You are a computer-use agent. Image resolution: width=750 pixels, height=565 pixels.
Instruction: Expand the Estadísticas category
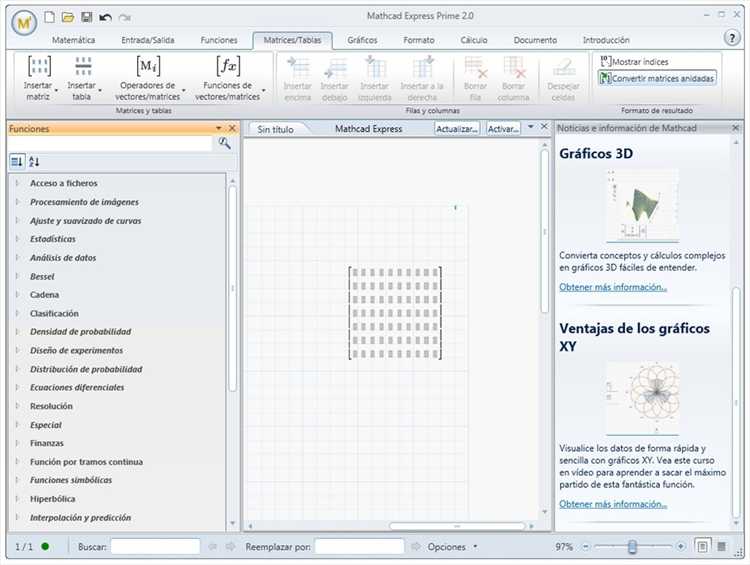click(18, 238)
